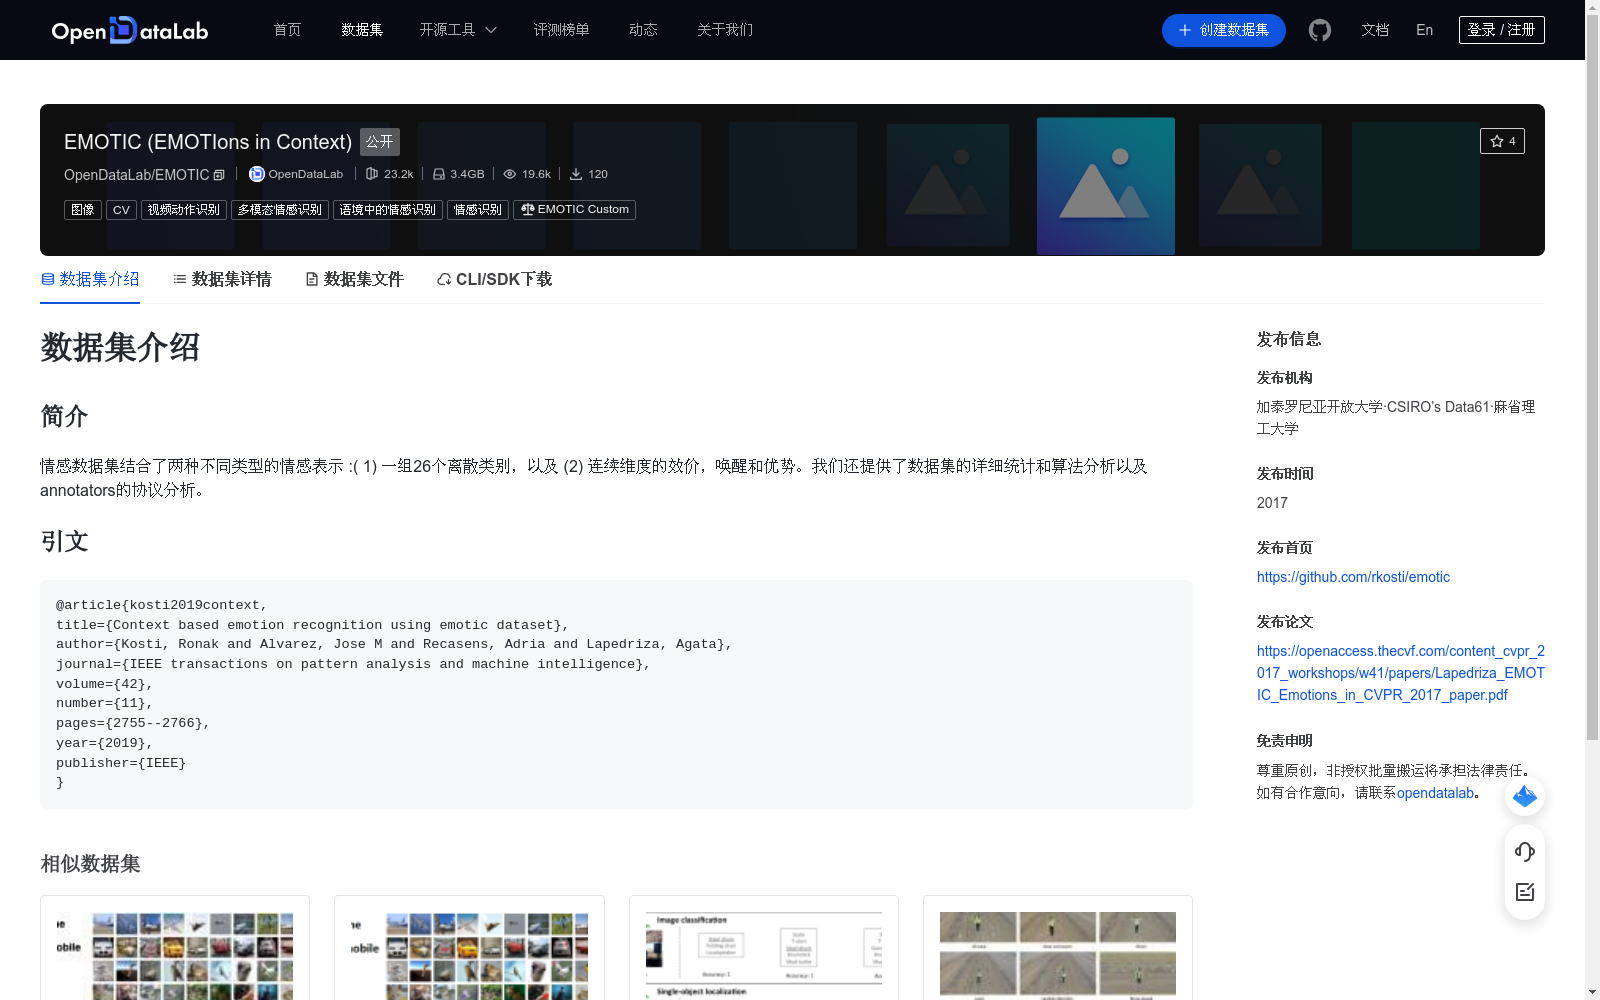Click the citation line '@article{kosti2019context,'
Image resolution: width=1600 pixels, height=1000 pixels.
(162, 605)
